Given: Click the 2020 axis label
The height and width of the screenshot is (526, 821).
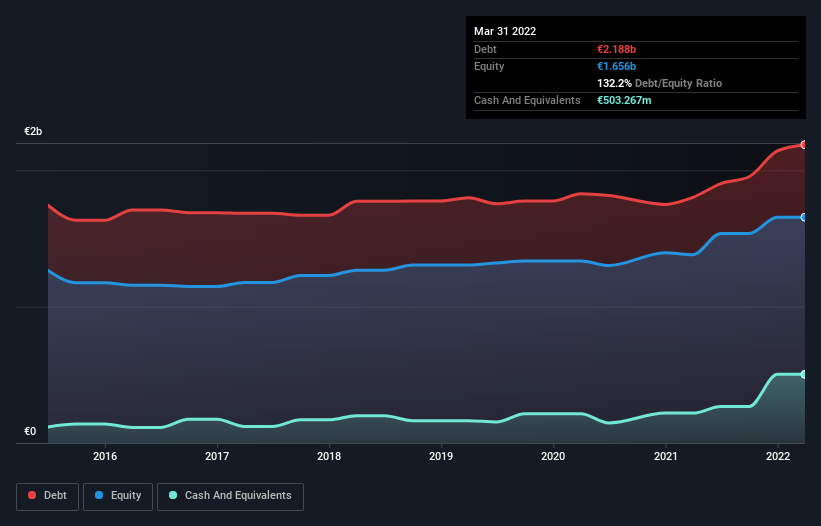Looking at the screenshot, I should pos(553,456).
